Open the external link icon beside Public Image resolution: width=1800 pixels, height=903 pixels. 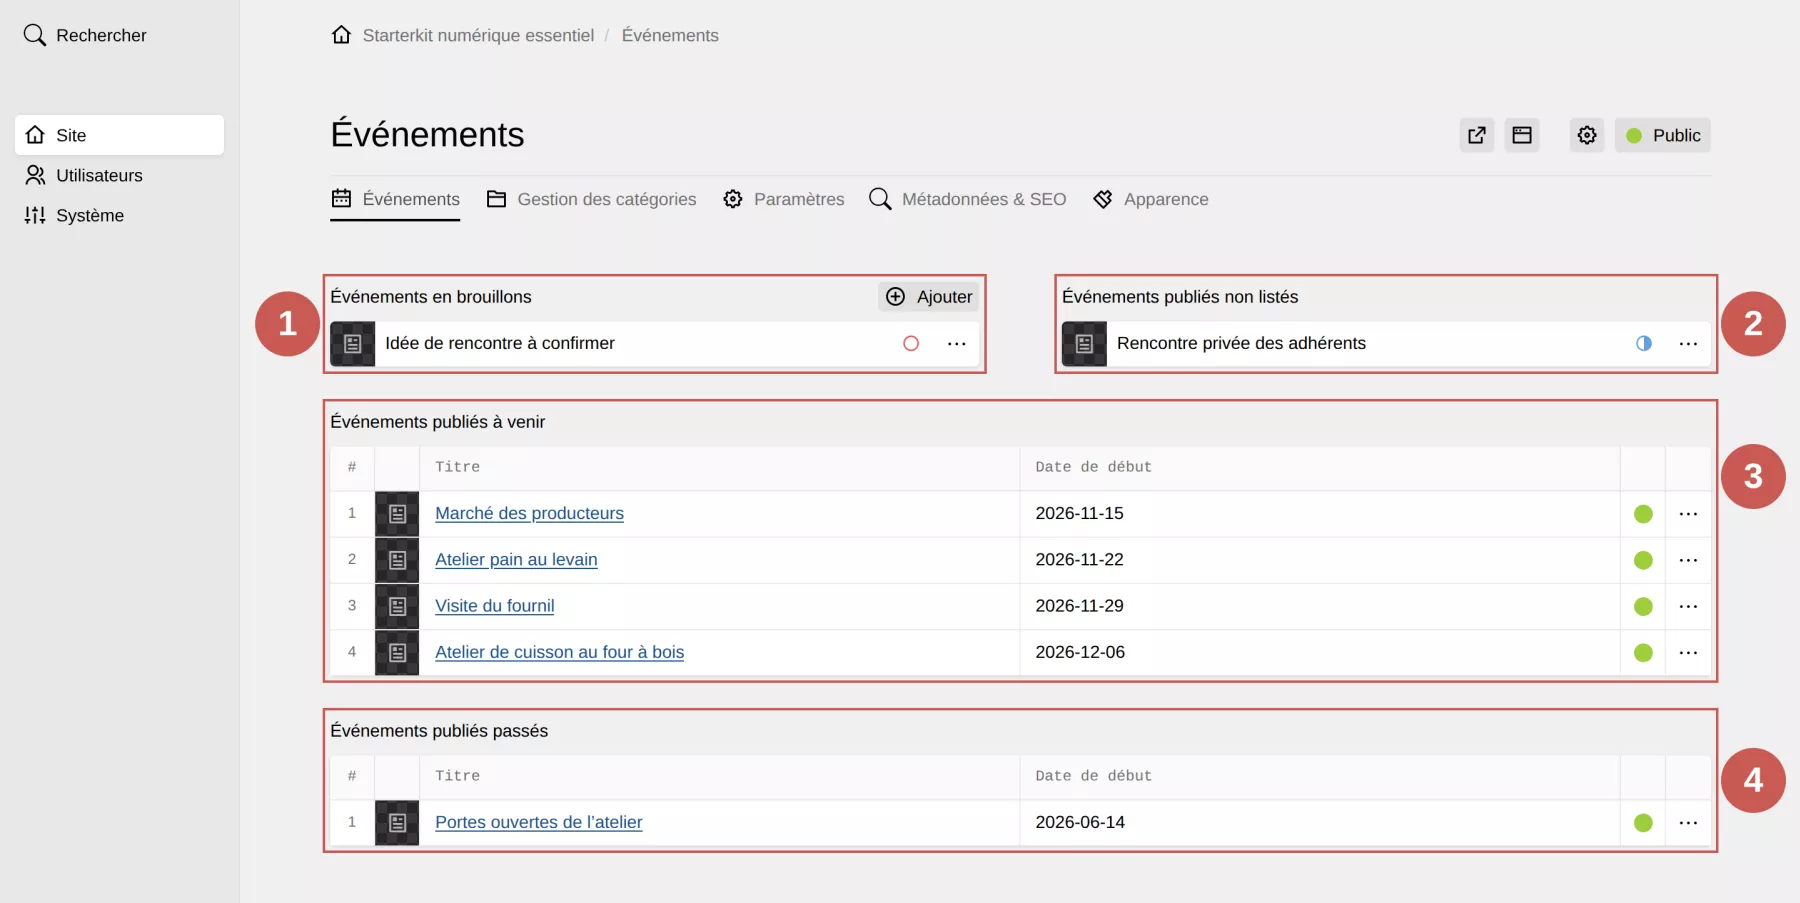(1477, 135)
